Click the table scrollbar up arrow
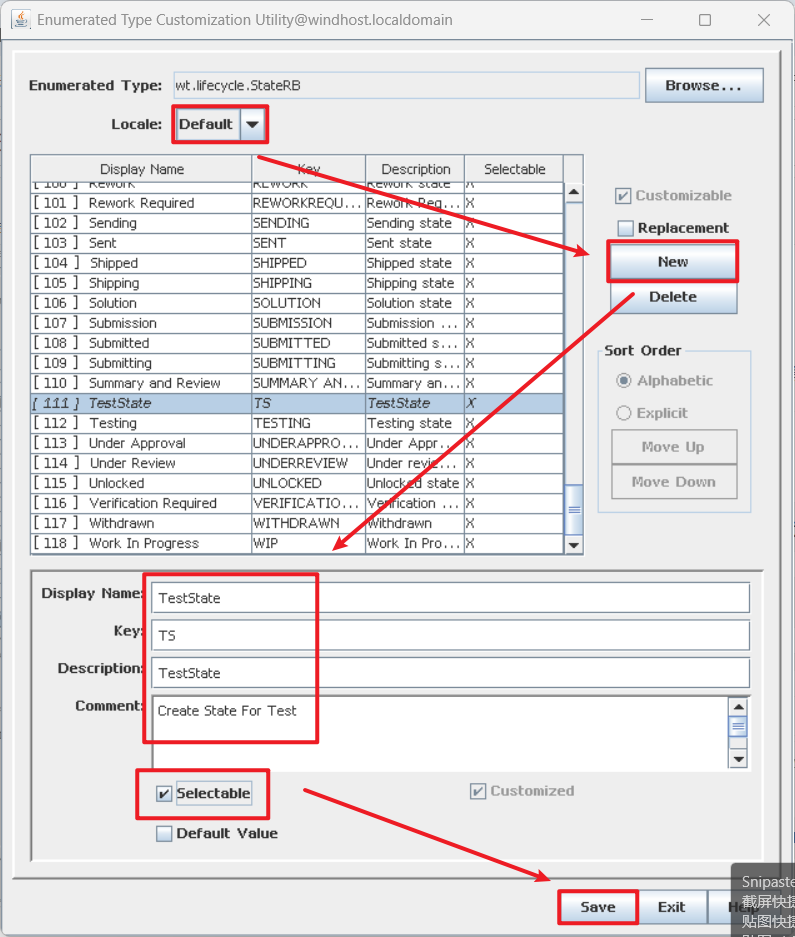The height and width of the screenshot is (937, 795). 574,192
